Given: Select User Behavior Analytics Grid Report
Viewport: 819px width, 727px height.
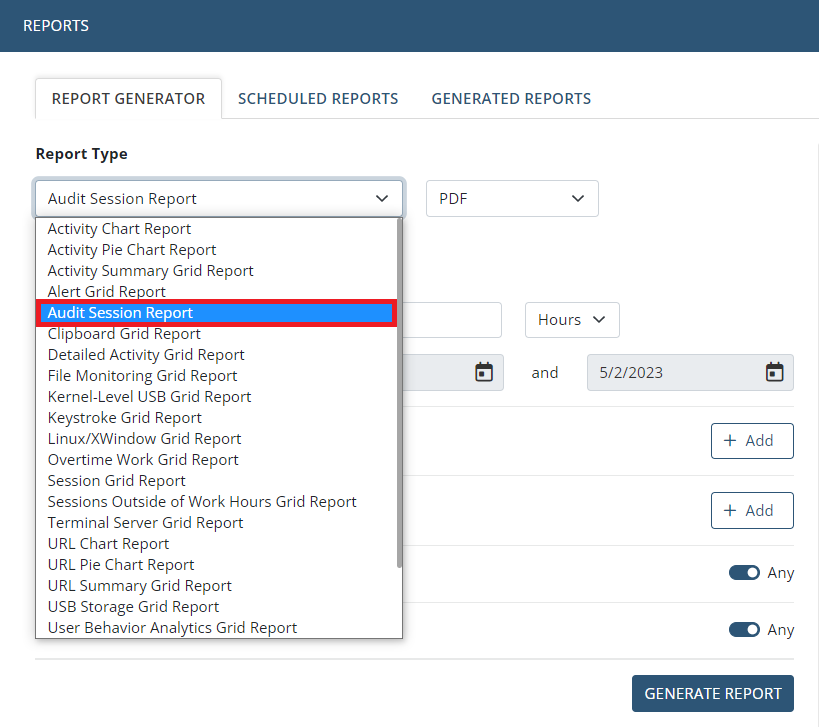Looking at the screenshot, I should 172,628.
